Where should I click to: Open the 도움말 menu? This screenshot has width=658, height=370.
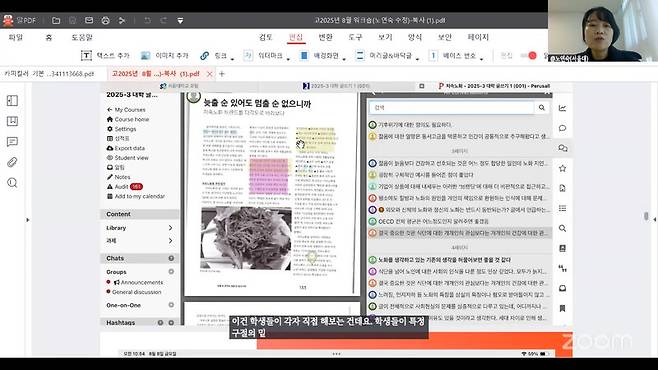point(82,37)
